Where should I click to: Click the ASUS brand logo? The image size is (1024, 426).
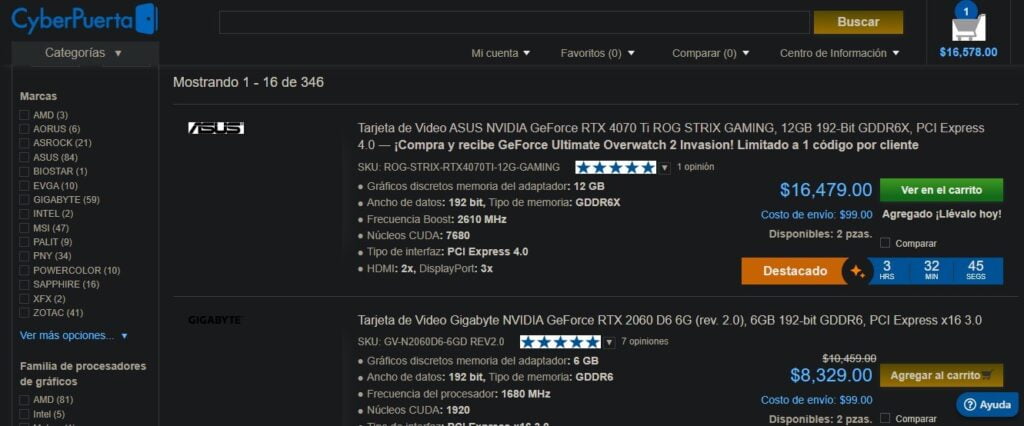[x=216, y=128]
